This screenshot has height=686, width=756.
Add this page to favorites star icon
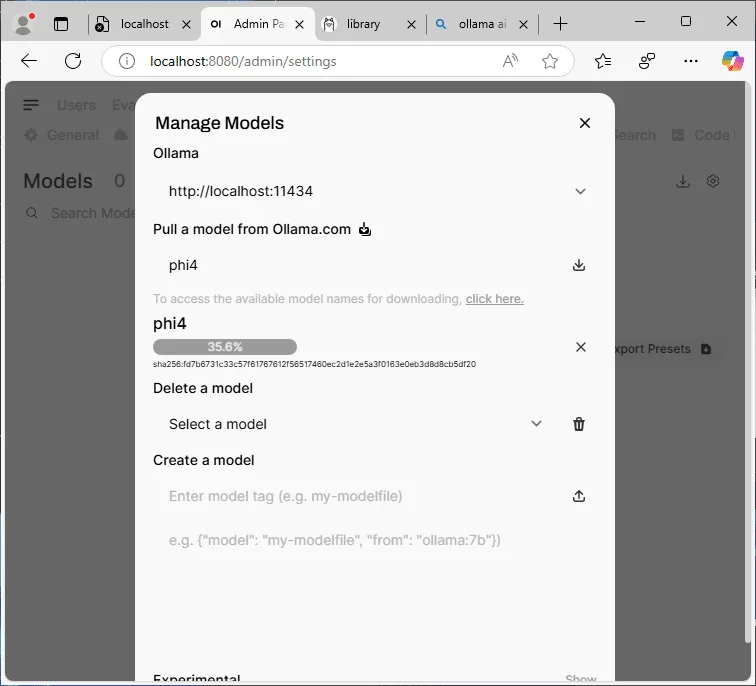coord(550,61)
